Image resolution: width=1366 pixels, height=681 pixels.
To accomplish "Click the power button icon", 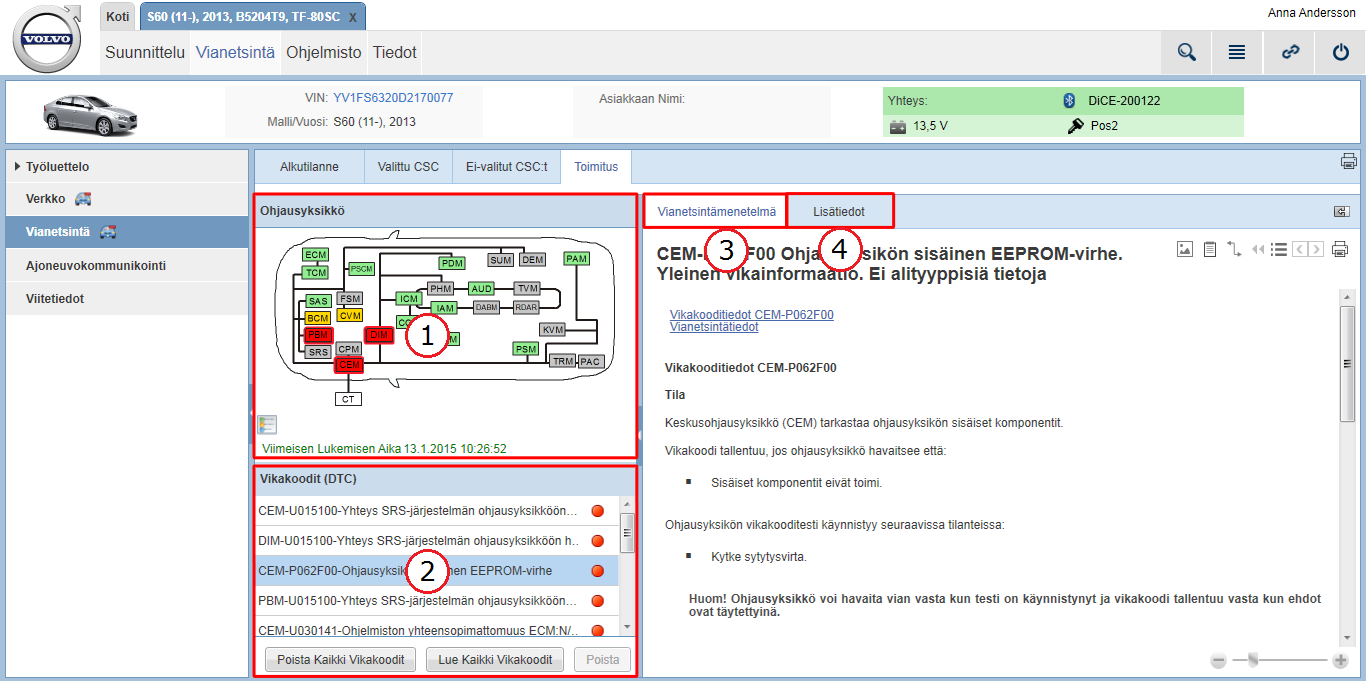I will 1341,53.
